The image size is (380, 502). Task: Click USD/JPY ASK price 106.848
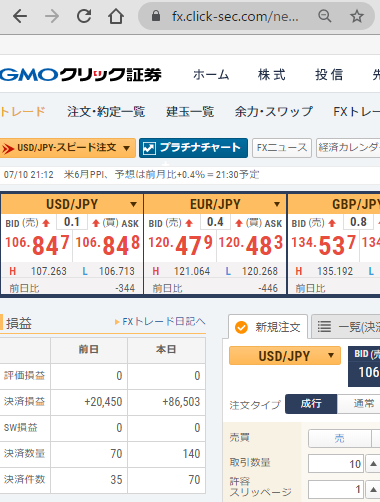point(108,245)
